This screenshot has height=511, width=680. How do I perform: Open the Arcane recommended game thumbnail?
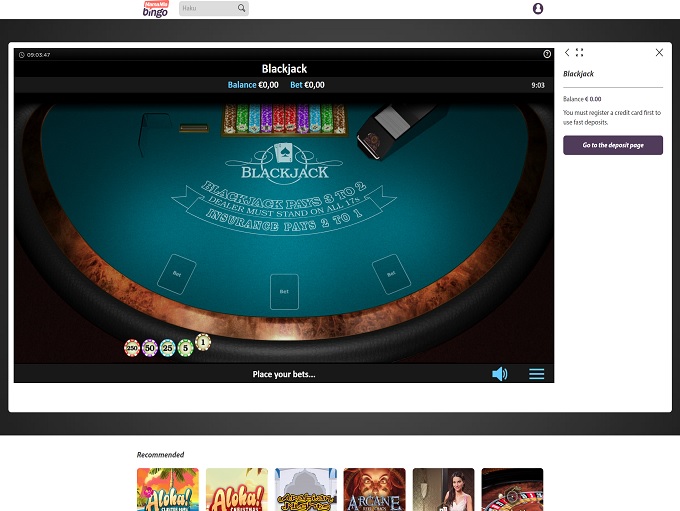pos(374,490)
